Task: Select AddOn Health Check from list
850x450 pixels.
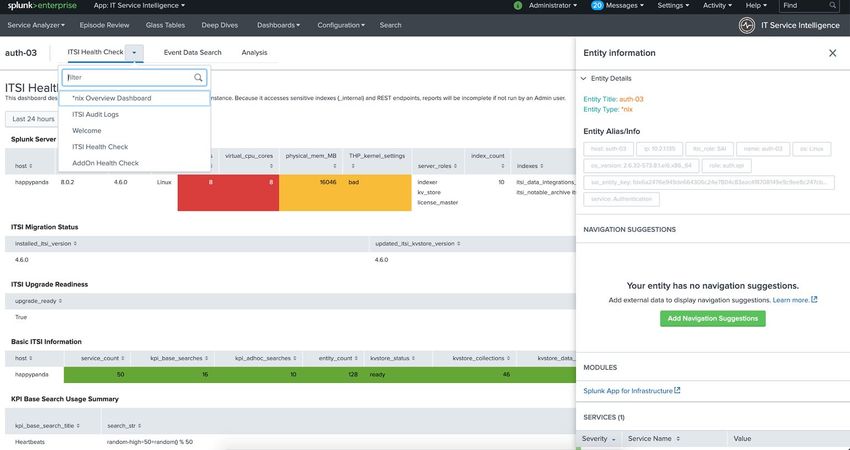Action: tap(135, 163)
